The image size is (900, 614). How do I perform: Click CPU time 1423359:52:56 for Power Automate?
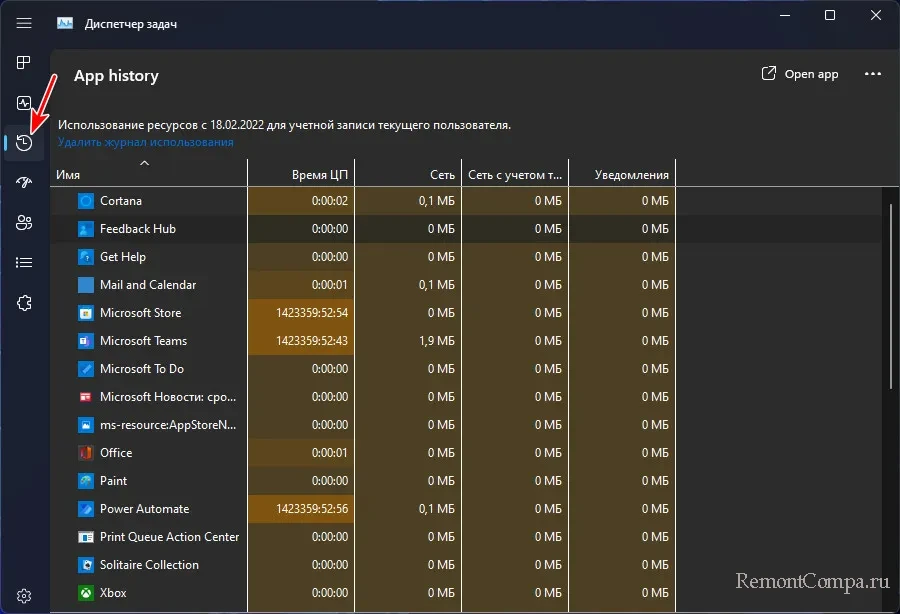pos(312,509)
